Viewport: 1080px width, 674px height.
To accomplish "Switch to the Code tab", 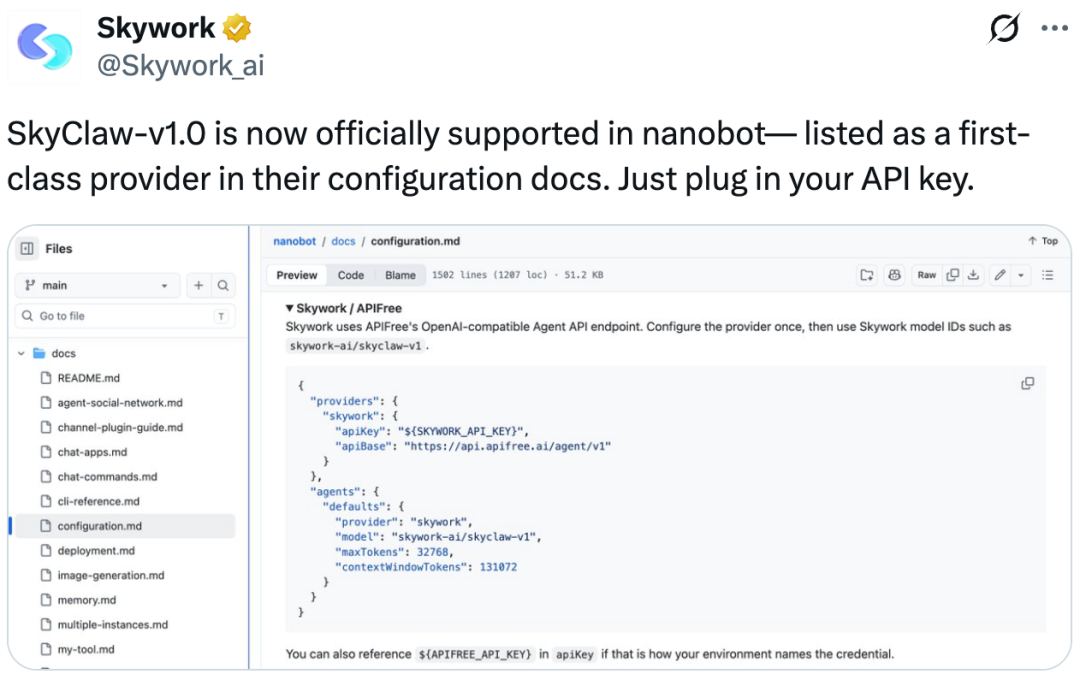I will [351, 275].
